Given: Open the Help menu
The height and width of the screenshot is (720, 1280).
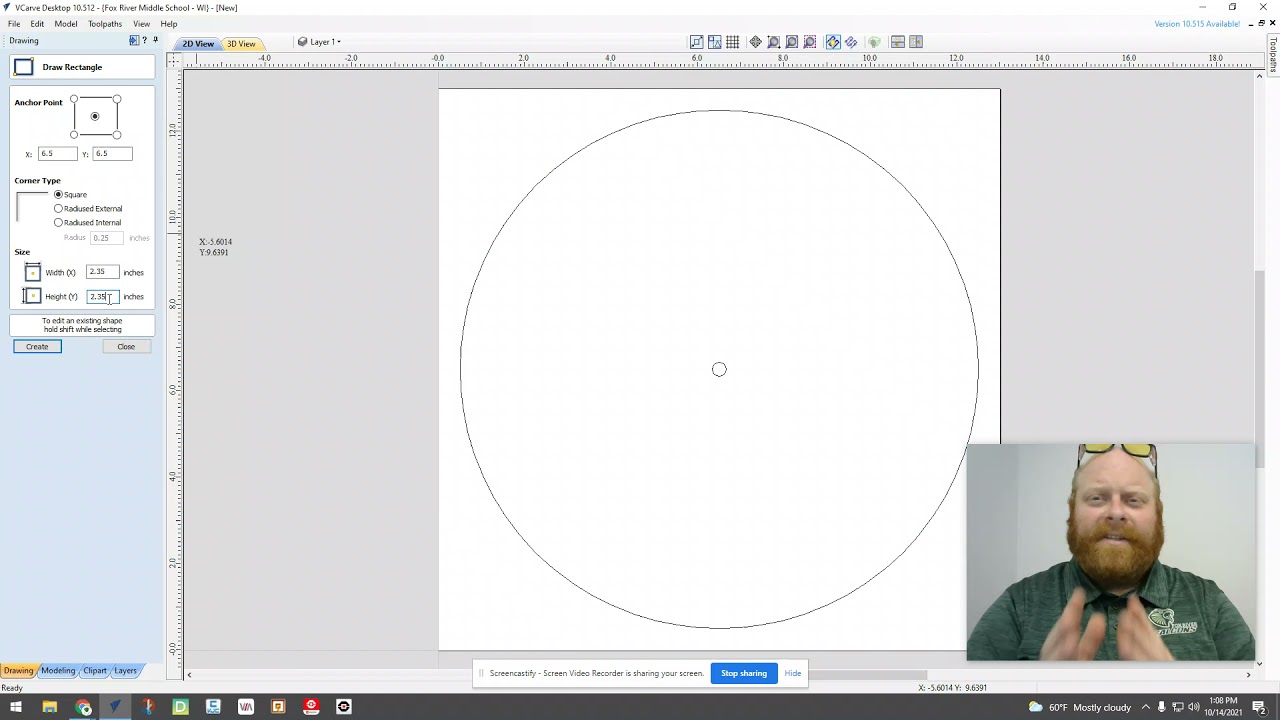Looking at the screenshot, I should [x=169, y=24].
